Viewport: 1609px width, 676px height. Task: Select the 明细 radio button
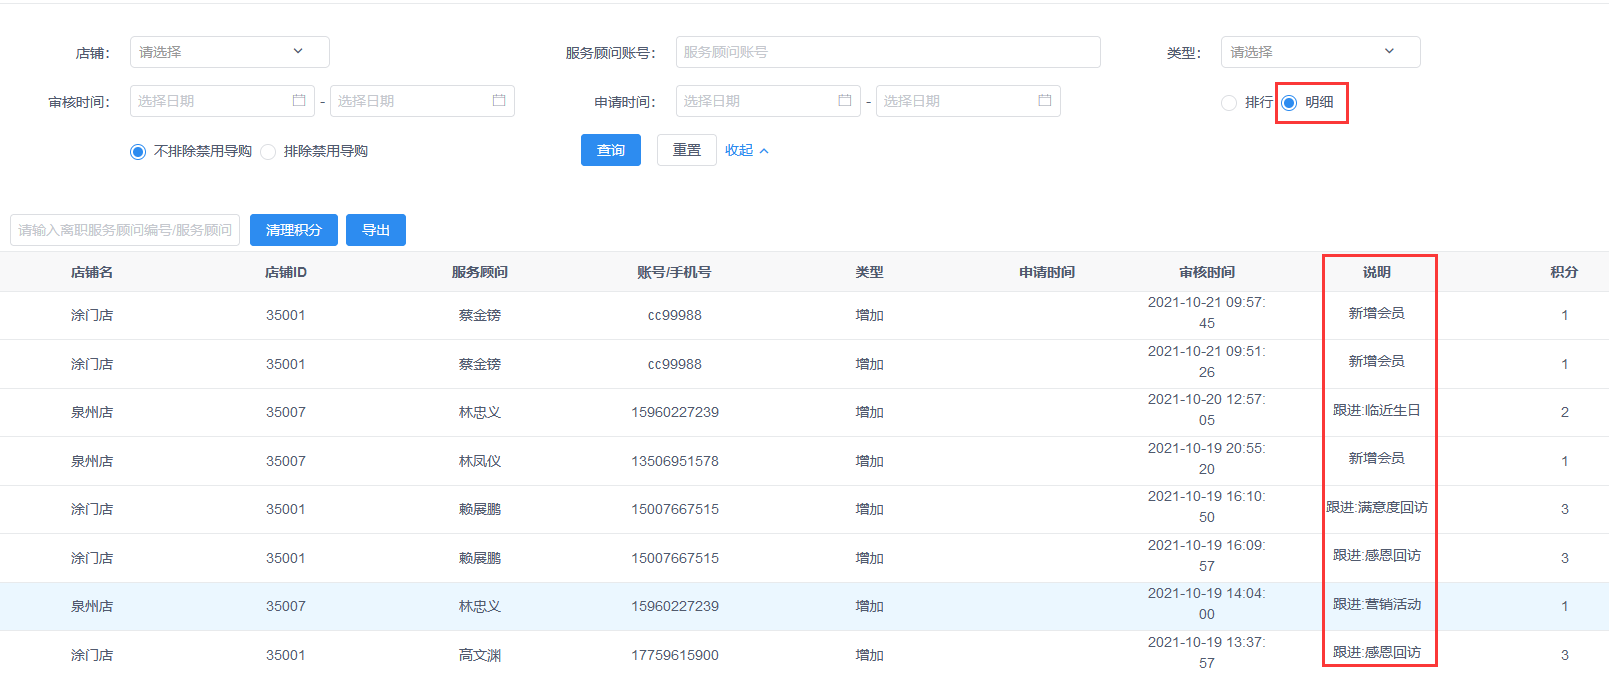point(1289,103)
